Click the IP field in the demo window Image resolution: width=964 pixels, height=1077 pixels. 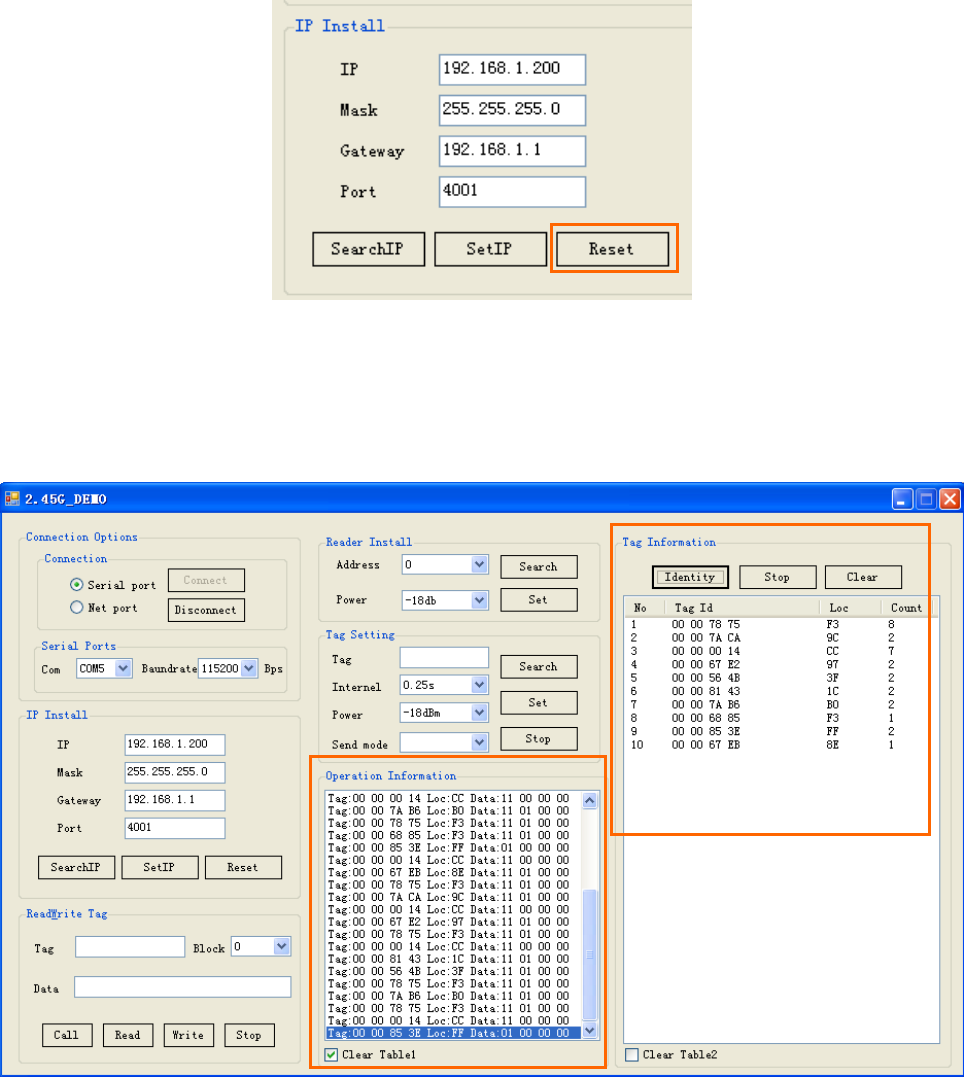tap(175, 745)
